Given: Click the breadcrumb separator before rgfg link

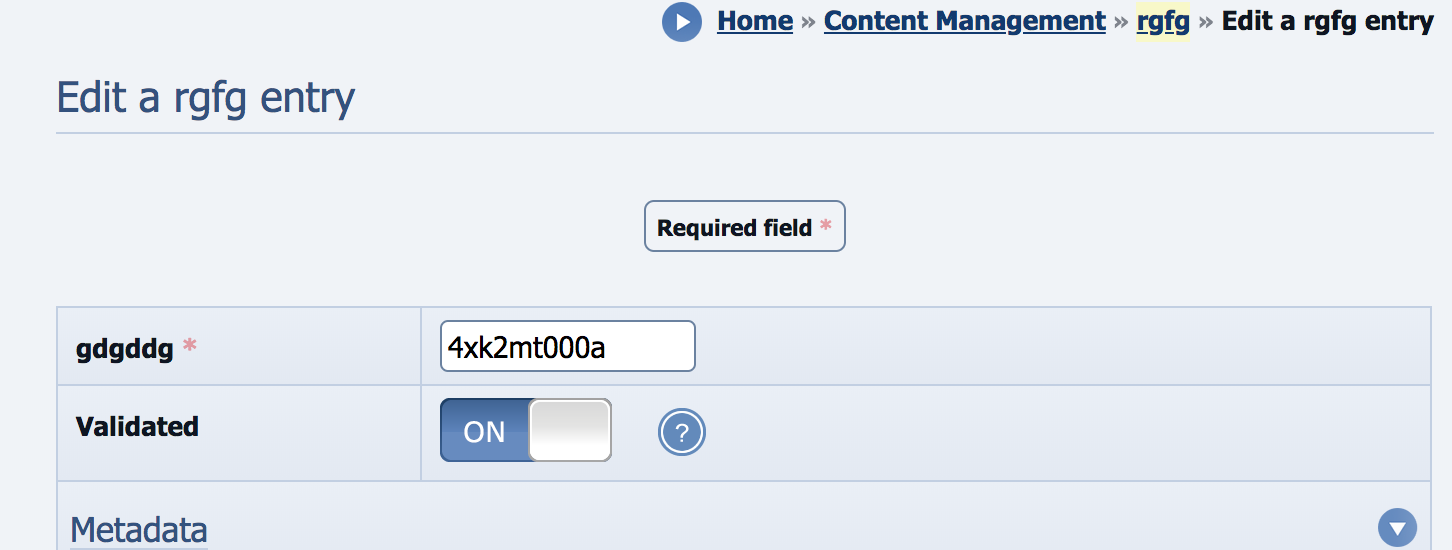Looking at the screenshot, I should pyautogui.click(x=1121, y=22).
